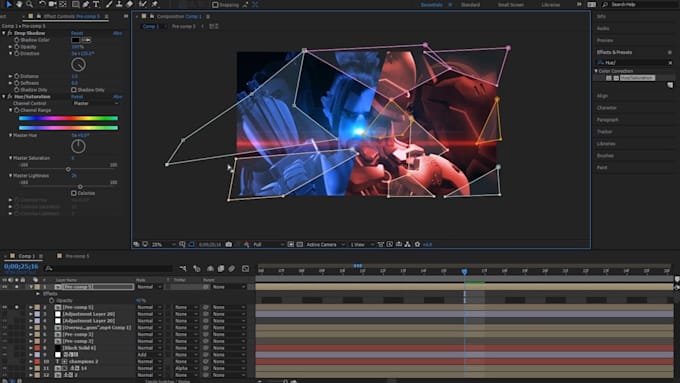Screen dimensions: 680x383
Task: Click the Master Lightness slider handle
Action: 80,187
